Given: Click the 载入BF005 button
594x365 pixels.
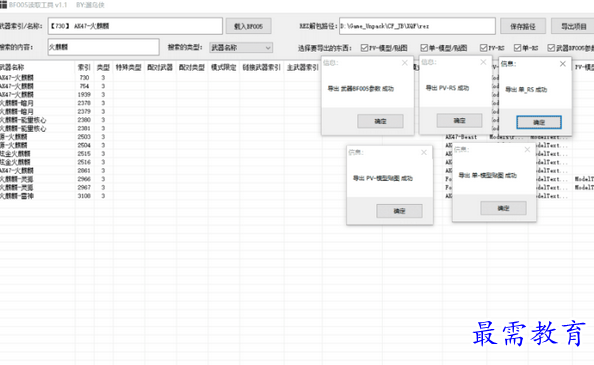Looking at the screenshot, I should (x=249, y=26).
